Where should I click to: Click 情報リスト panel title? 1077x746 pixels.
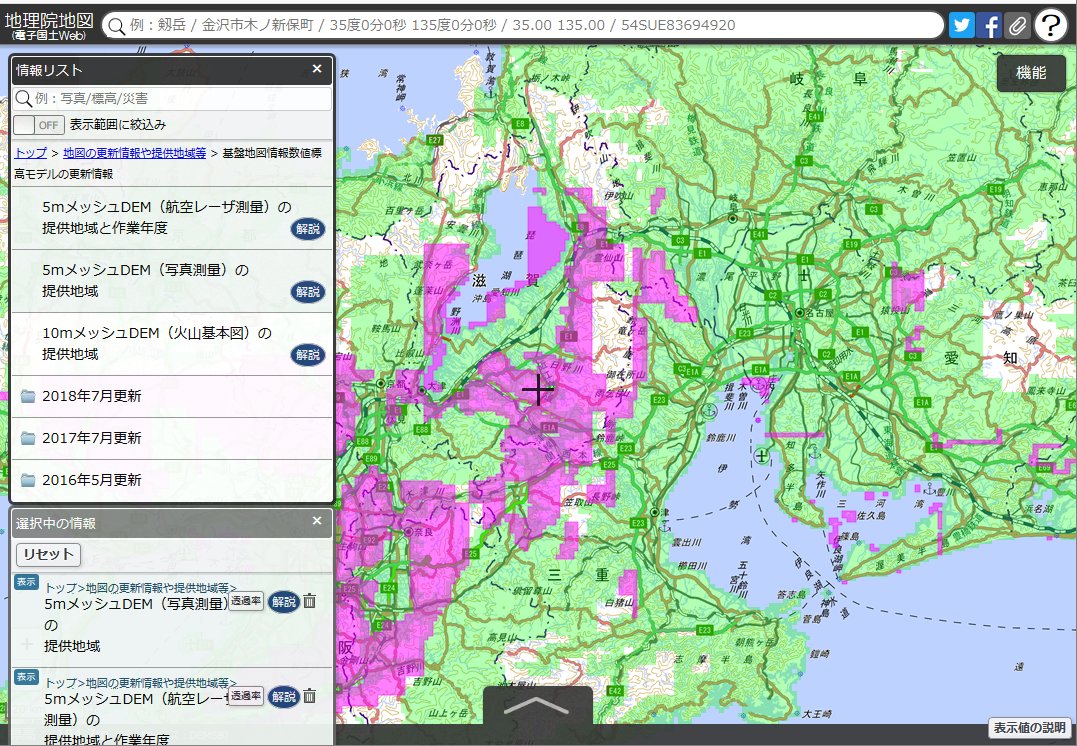click(49, 70)
